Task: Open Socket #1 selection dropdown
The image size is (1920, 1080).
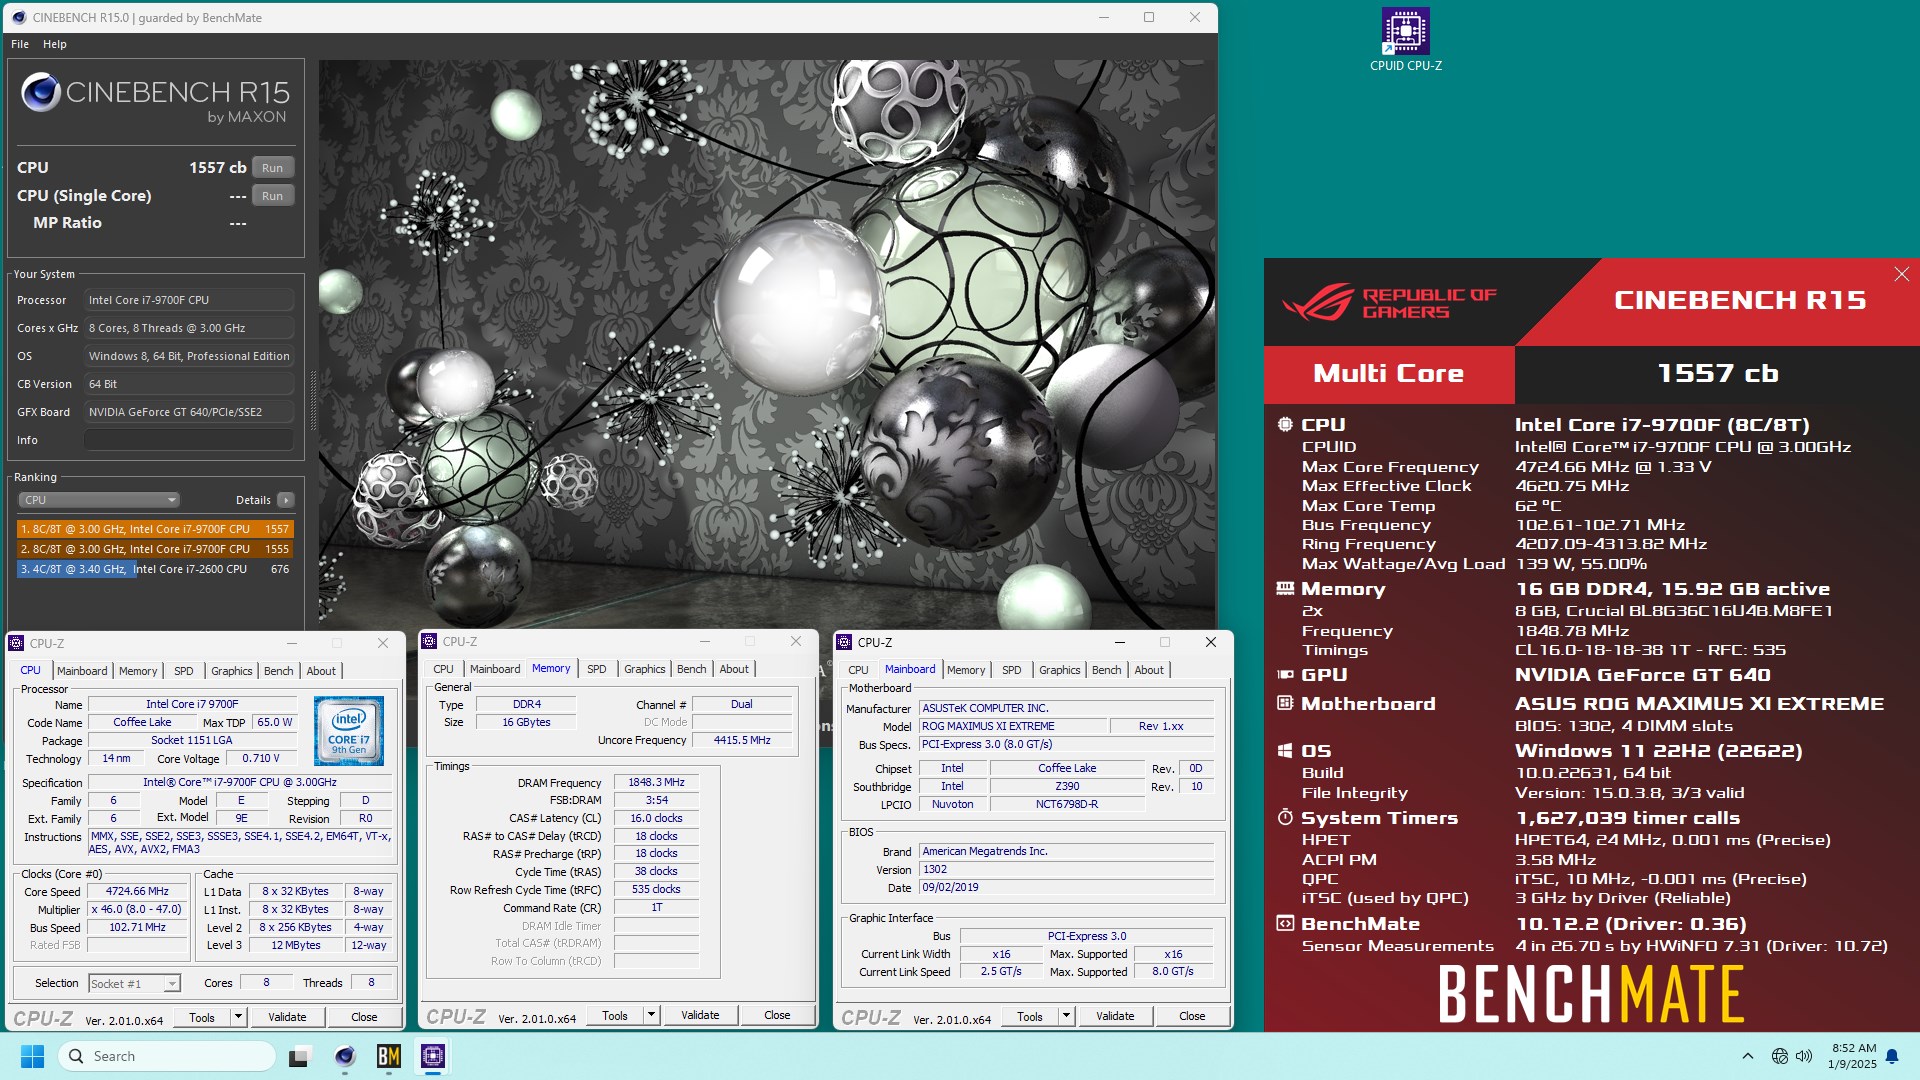Action: point(134,983)
